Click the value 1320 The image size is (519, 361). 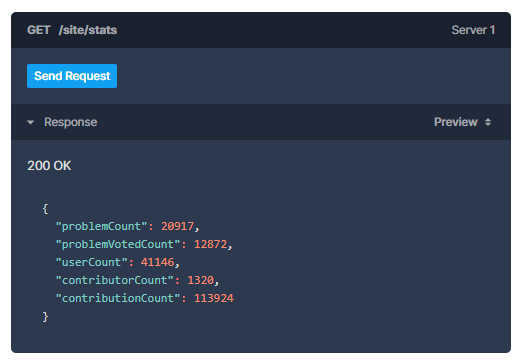(200, 280)
